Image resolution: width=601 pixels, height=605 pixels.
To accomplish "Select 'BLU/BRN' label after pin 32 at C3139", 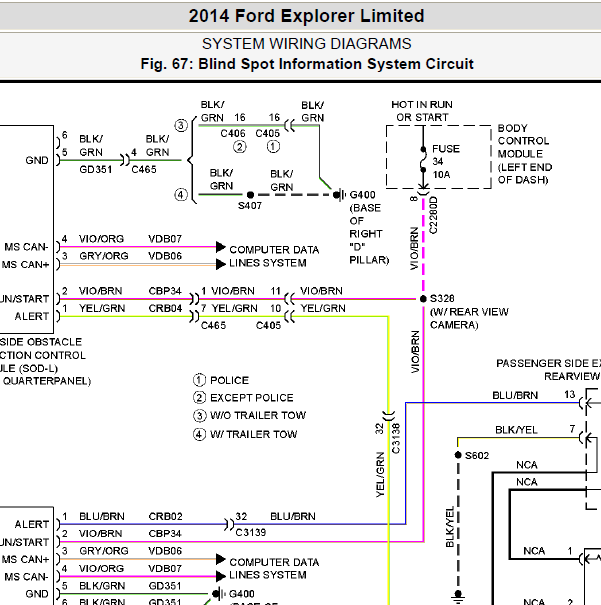I will (x=293, y=516).
